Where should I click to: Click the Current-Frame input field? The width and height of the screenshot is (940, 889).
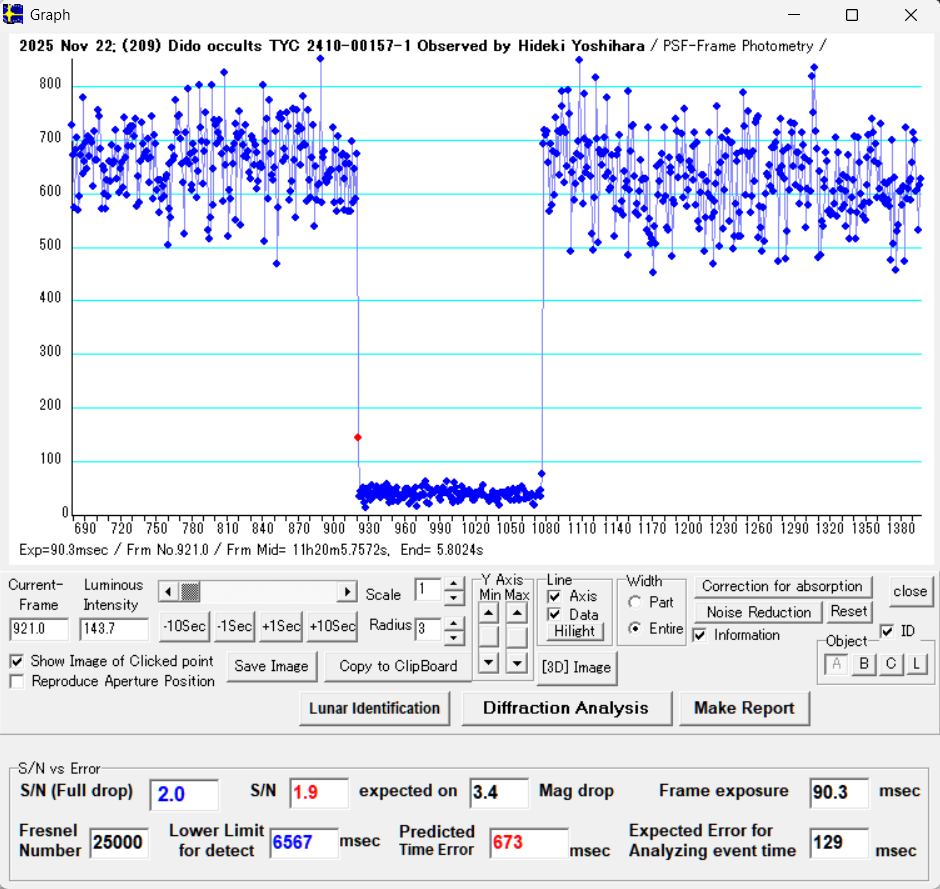pos(38,630)
